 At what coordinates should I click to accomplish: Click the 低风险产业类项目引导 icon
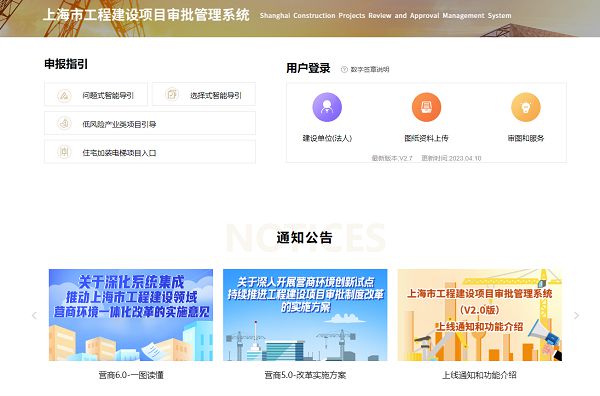tap(64, 124)
